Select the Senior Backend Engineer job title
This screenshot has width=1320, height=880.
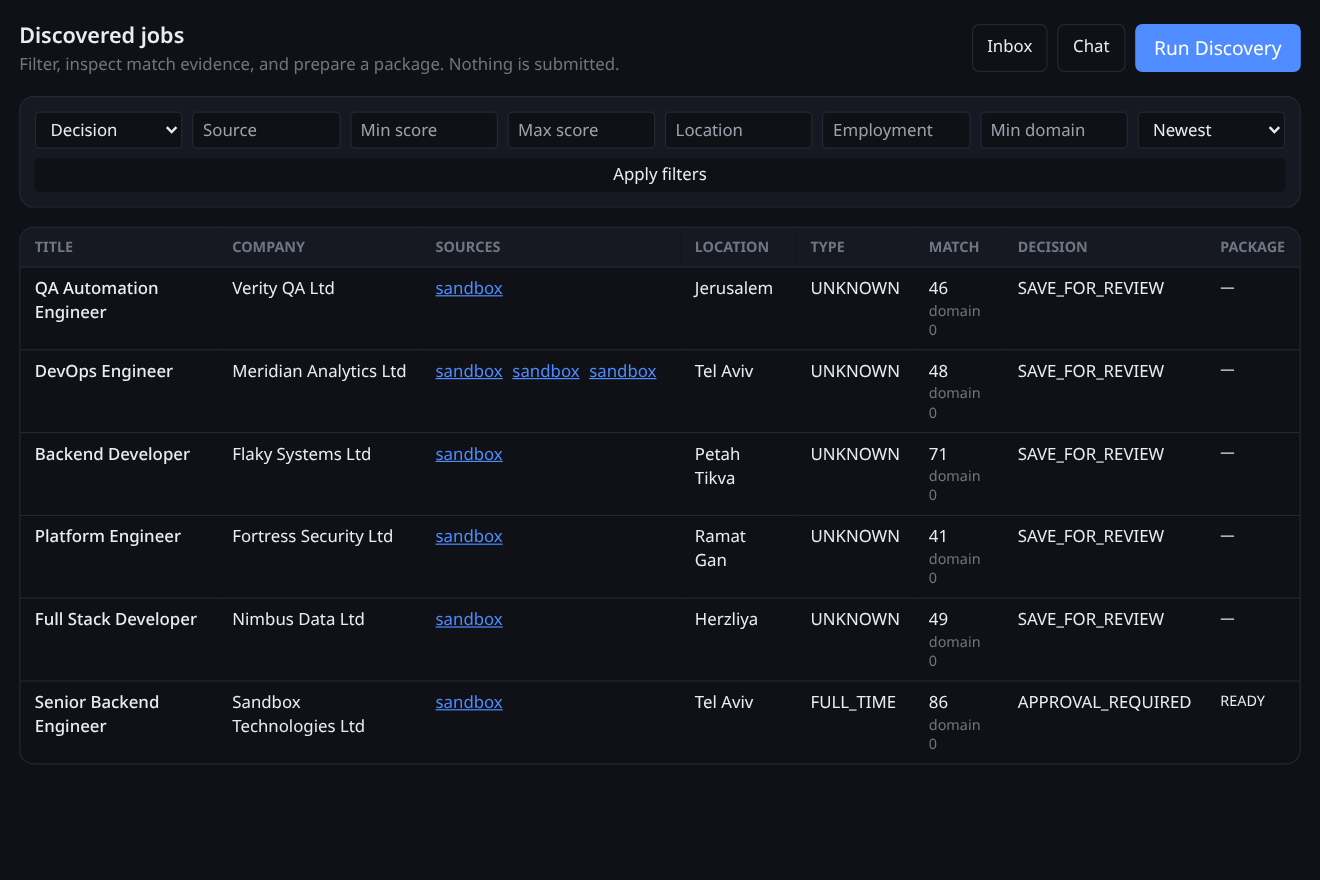point(97,714)
